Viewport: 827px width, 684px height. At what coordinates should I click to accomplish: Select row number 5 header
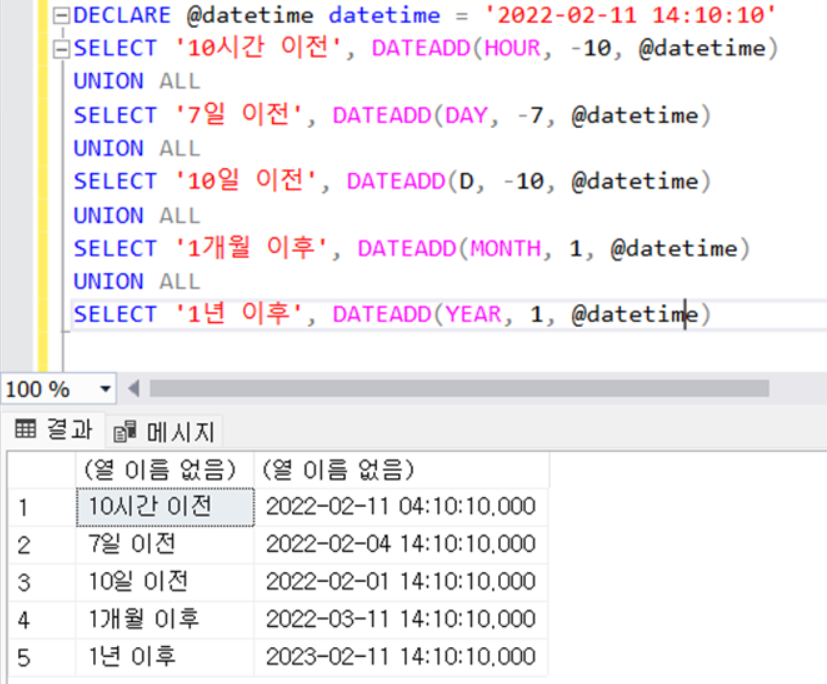tap(42, 658)
